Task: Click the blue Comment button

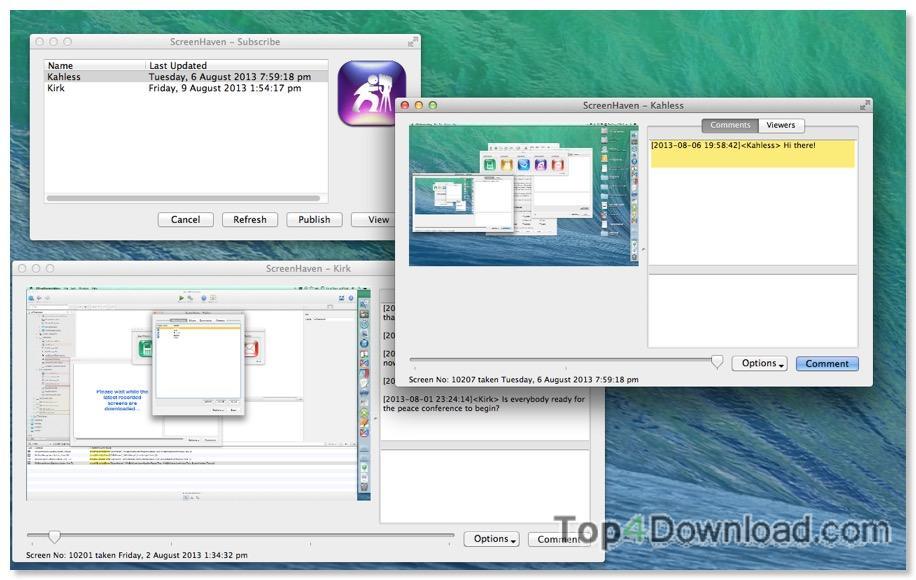Action: 827,363
